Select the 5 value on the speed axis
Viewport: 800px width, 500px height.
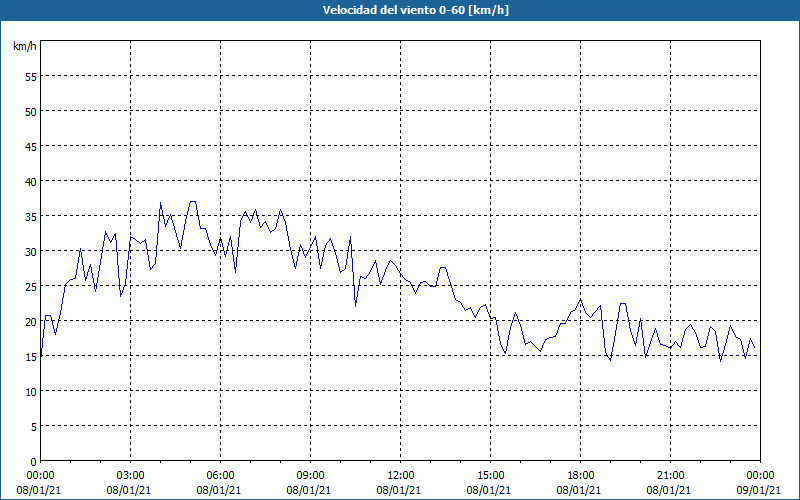click(x=33, y=427)
